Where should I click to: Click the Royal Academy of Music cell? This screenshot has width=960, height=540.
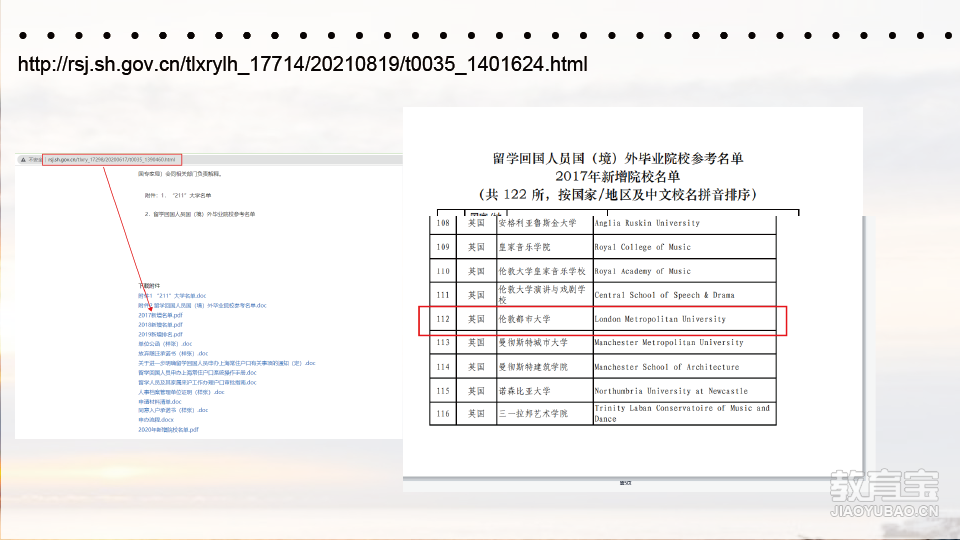[684, 271]
